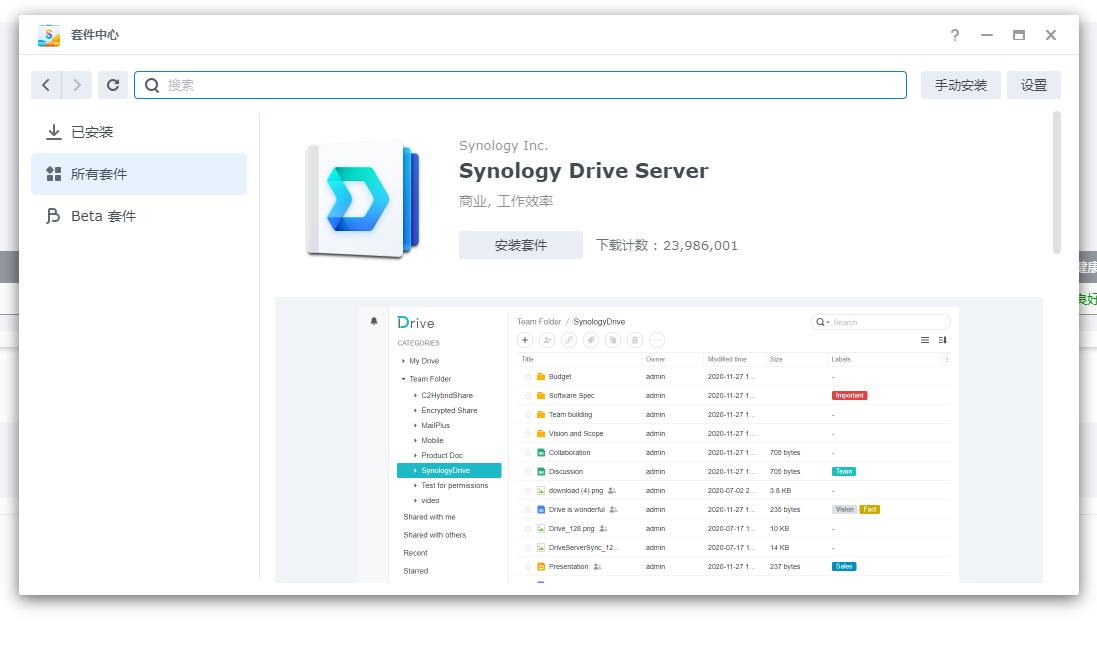The width and height of the screenshot is (1097, 645).
Task: Click the forward navigation arrow
Action: tap(77, 85)
